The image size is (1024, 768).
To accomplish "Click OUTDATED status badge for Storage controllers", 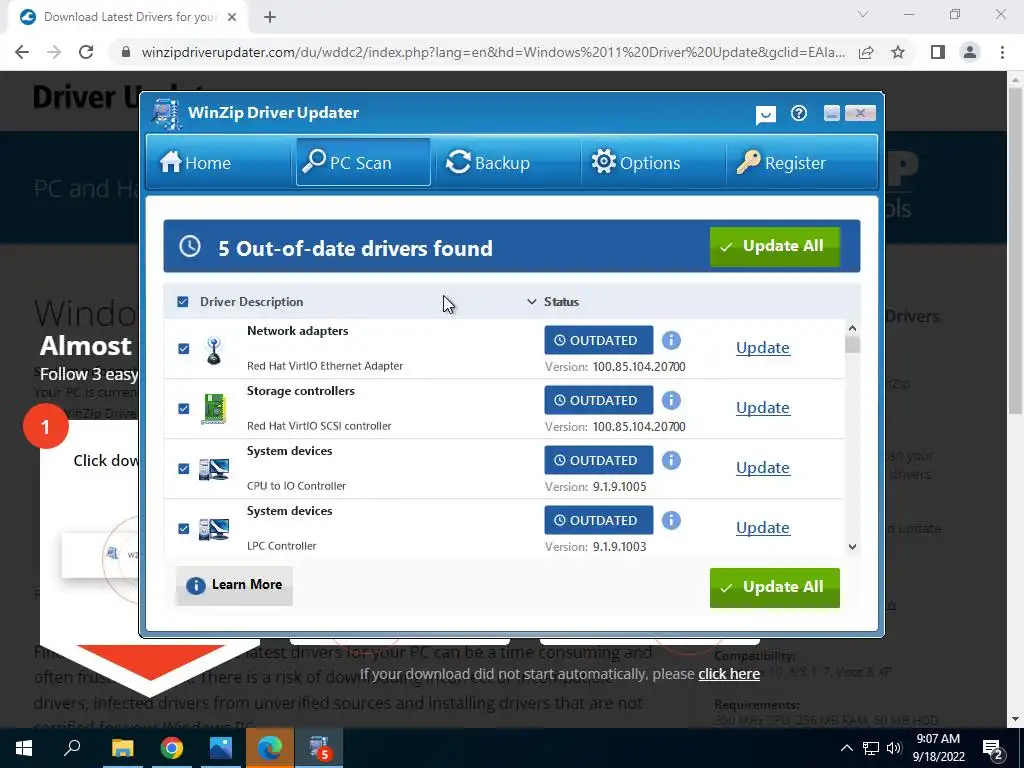I will pos(599,400).
